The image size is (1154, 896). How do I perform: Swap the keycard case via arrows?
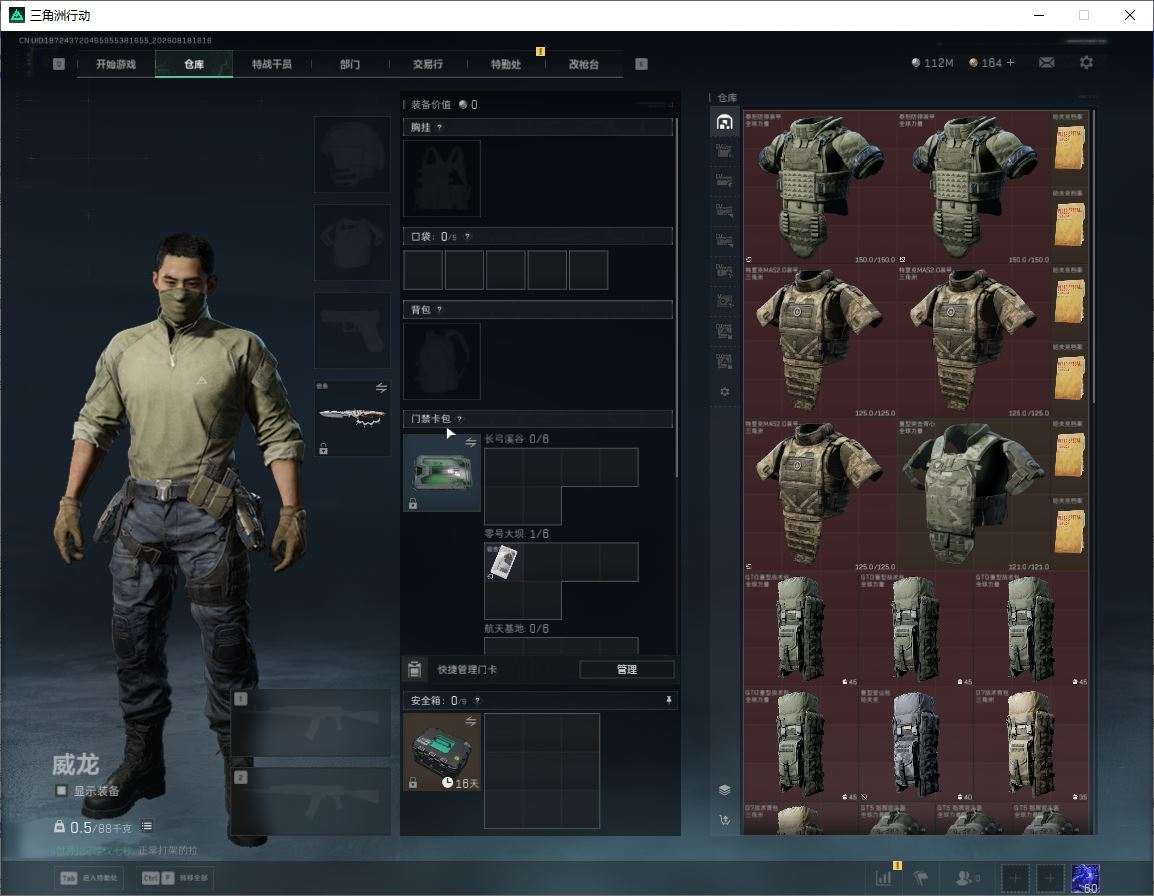tap(470, 442)
